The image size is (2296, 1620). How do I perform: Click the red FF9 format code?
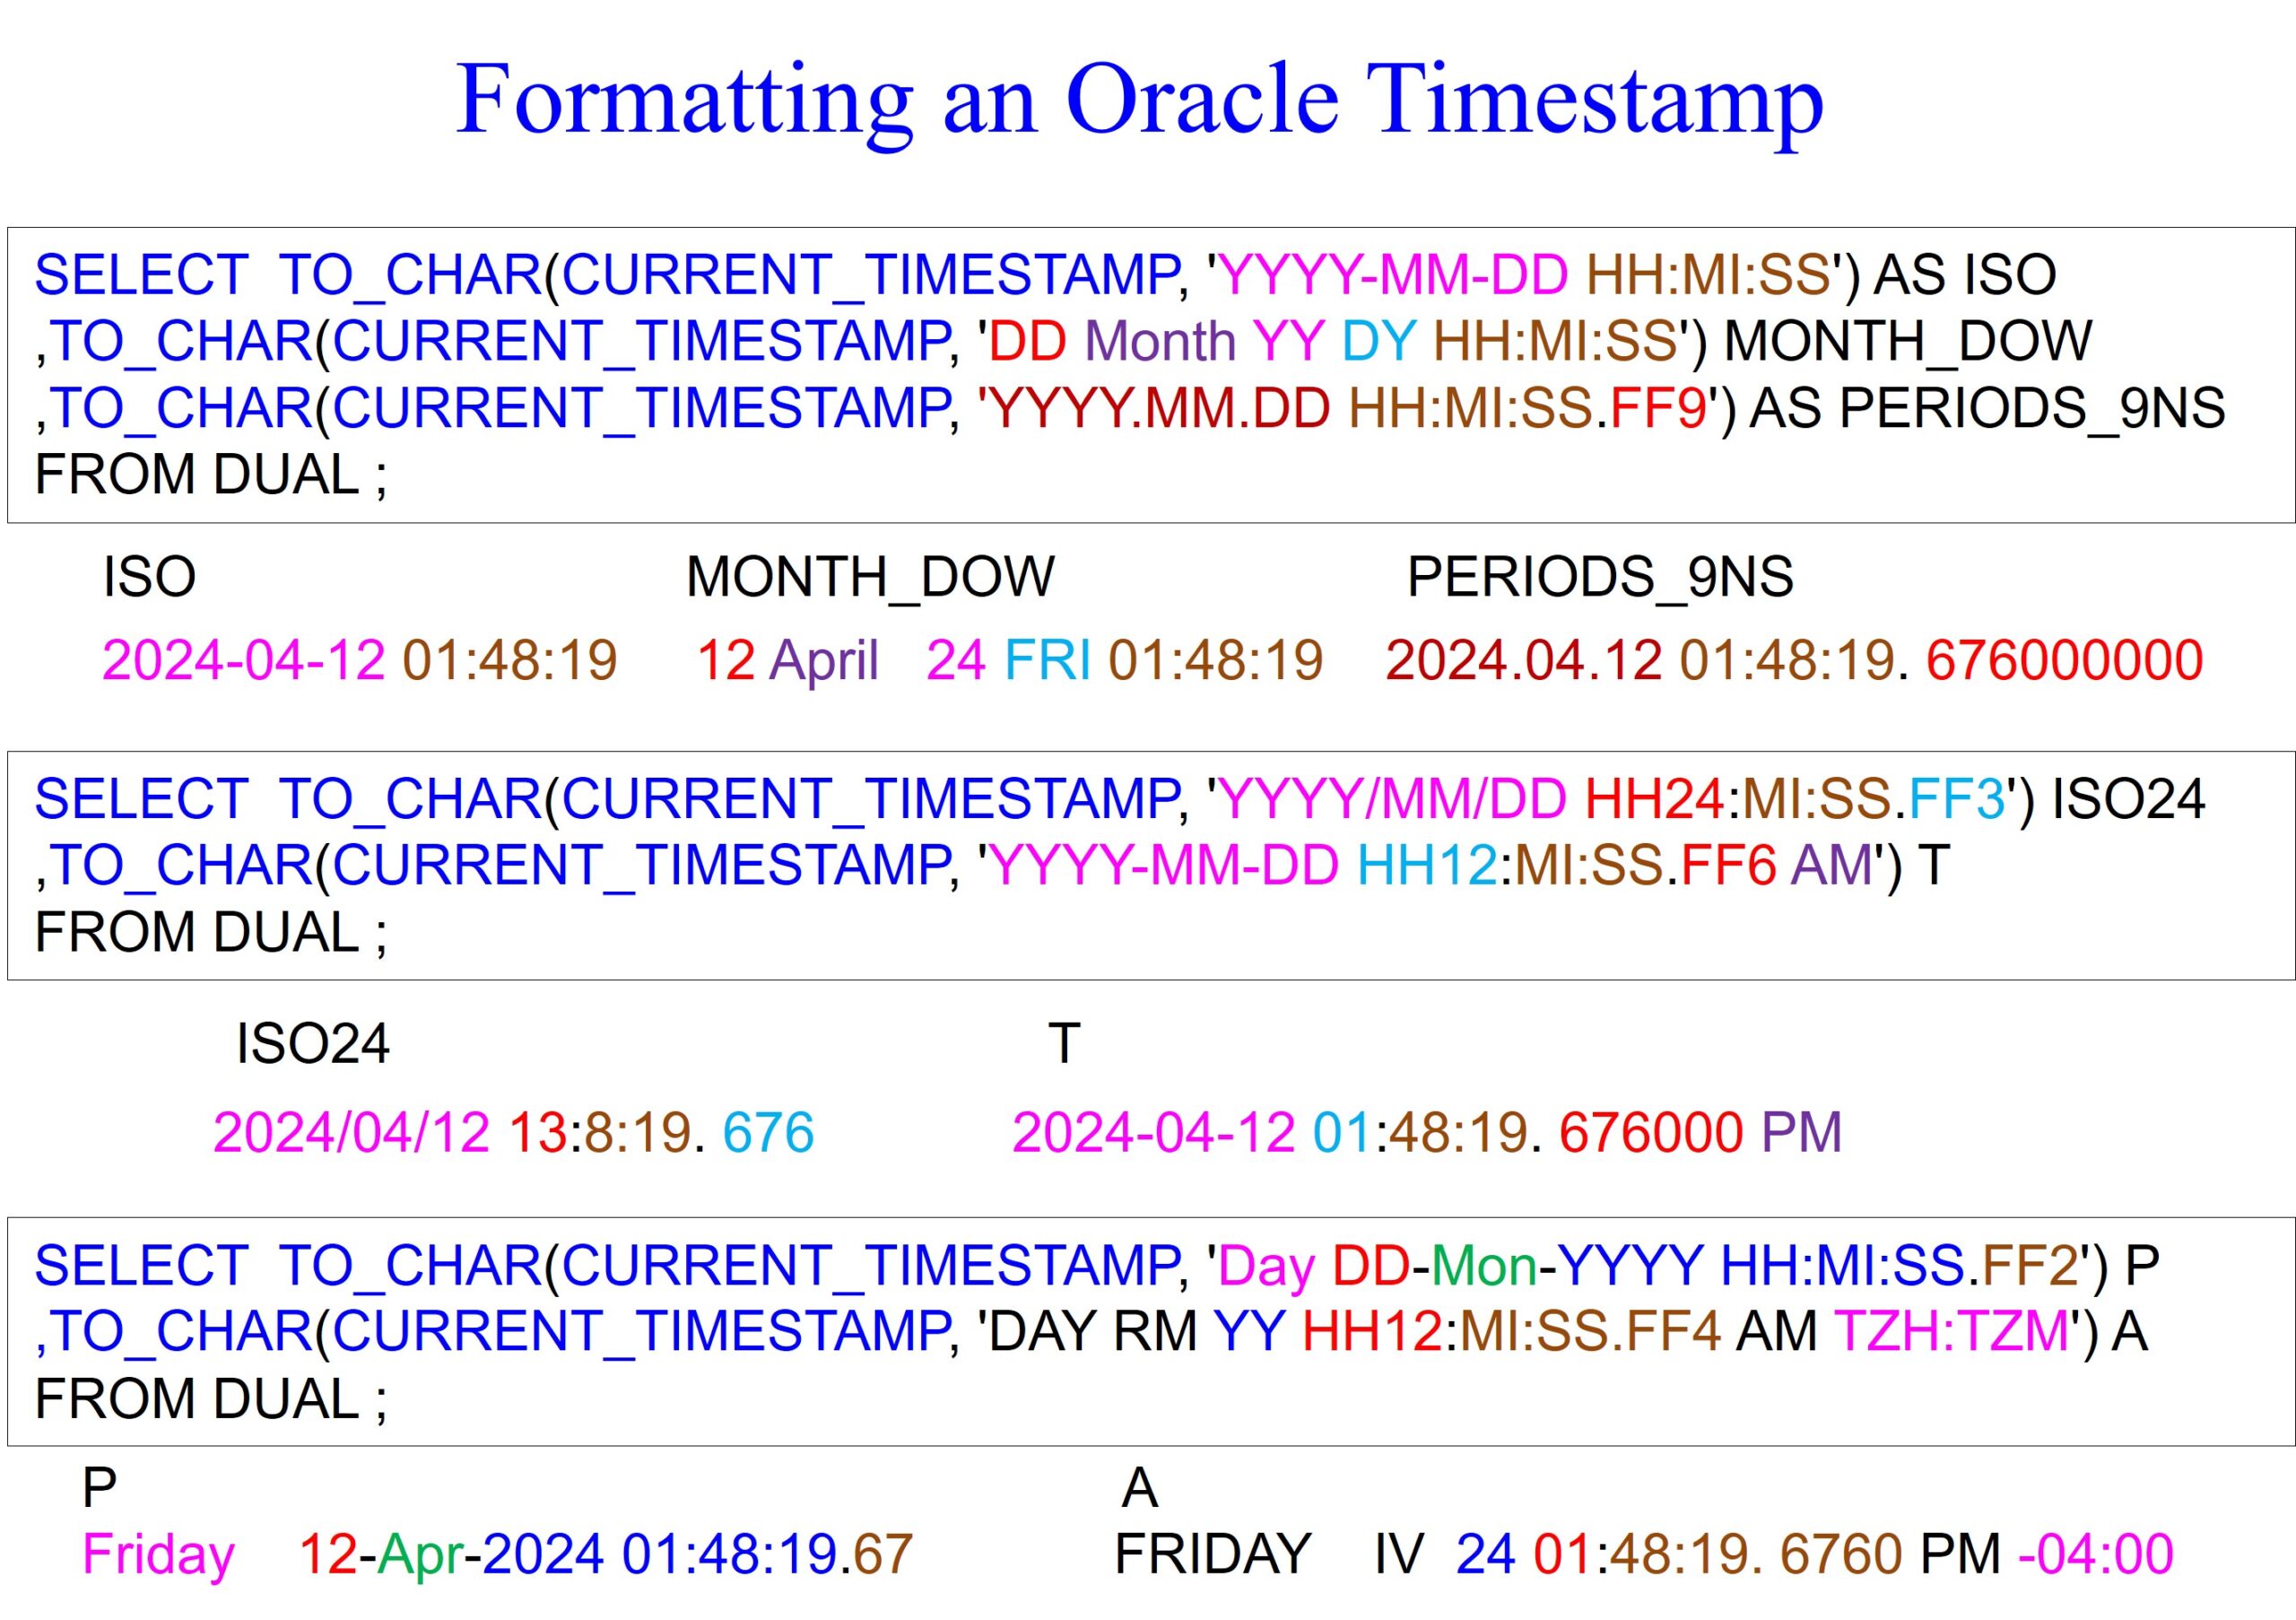click(x=1659, y=408)
